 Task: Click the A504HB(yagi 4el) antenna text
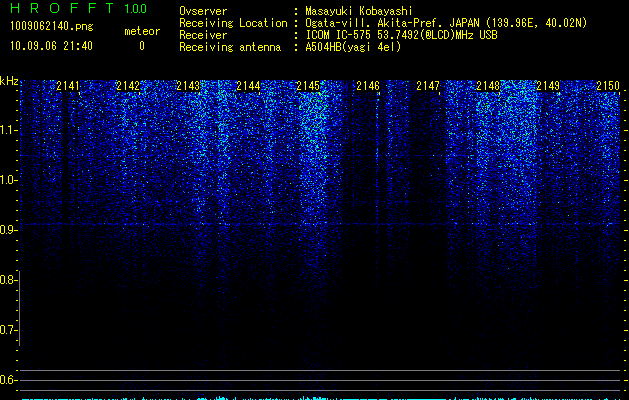(353, 47)
